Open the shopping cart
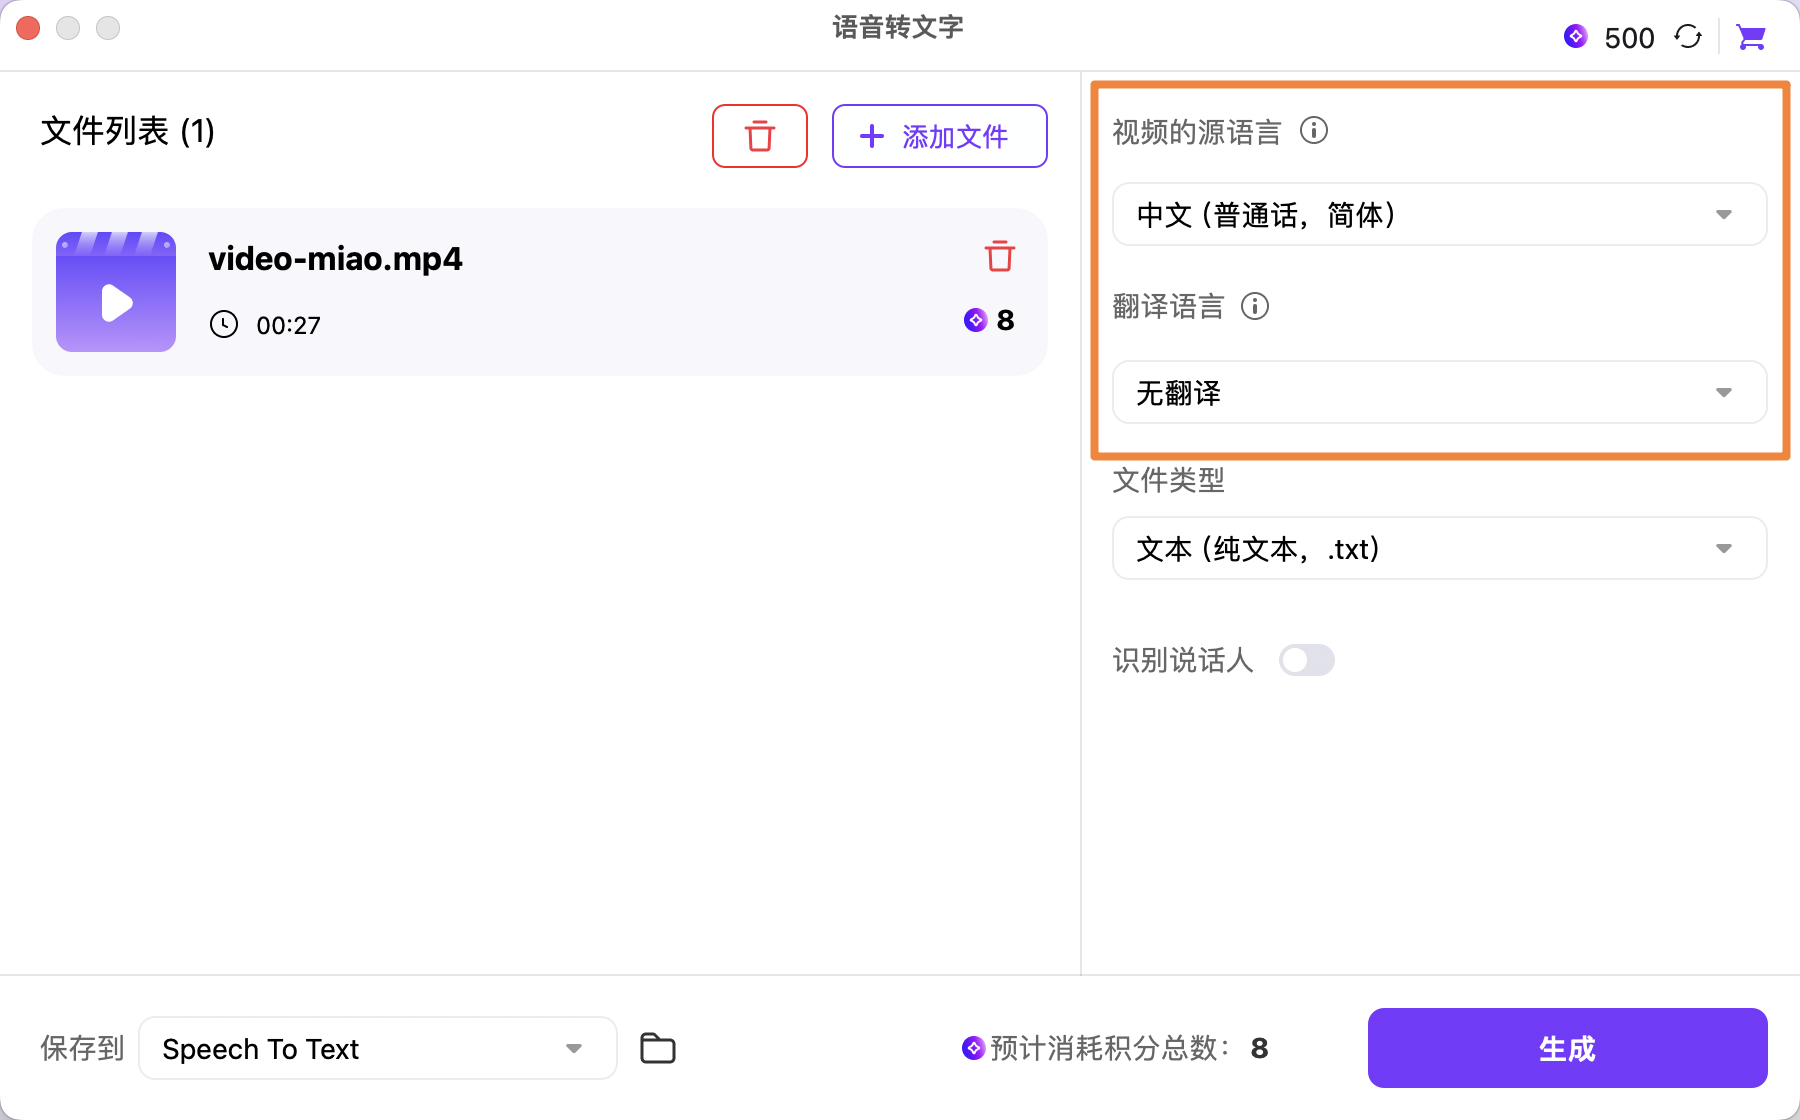This screenshot has height=1120, width=1800. click(x=1751, y=37)
